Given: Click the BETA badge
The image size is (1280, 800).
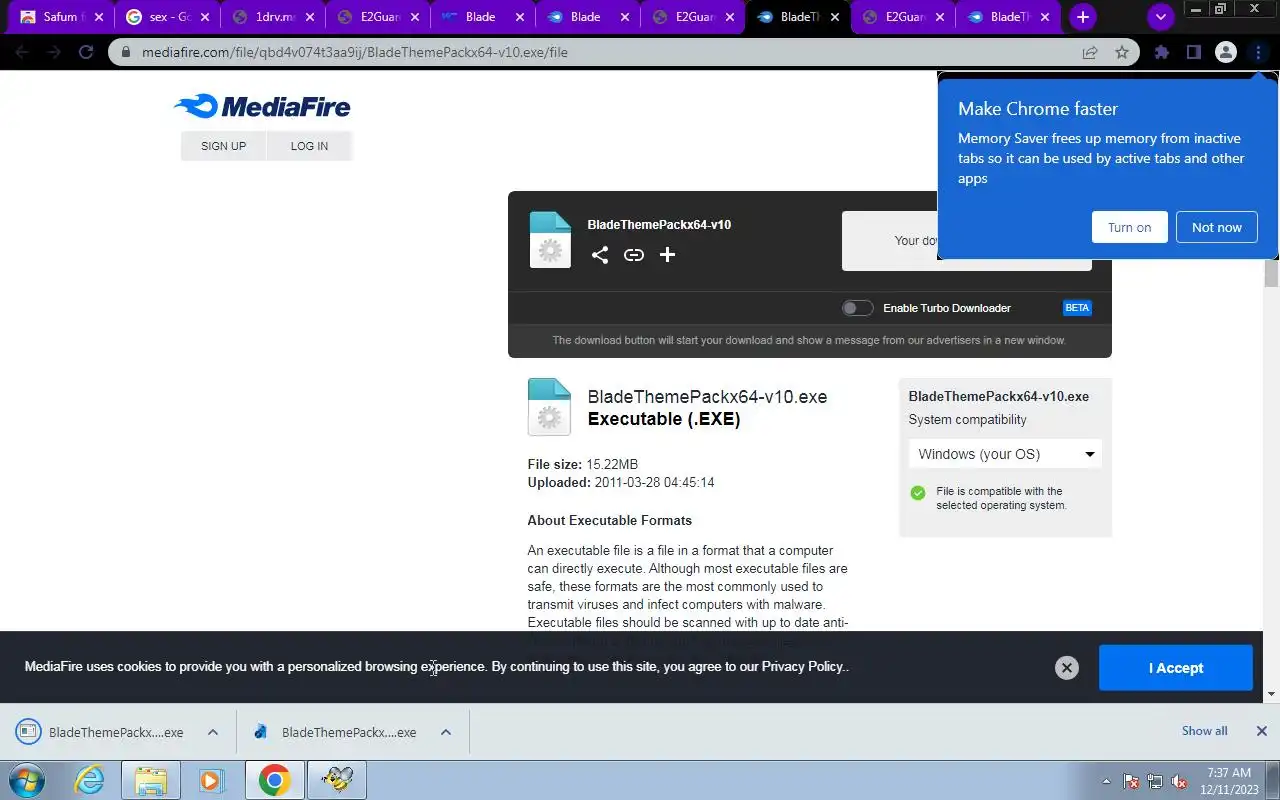Looking at the screenshot, I should 1077,308.
